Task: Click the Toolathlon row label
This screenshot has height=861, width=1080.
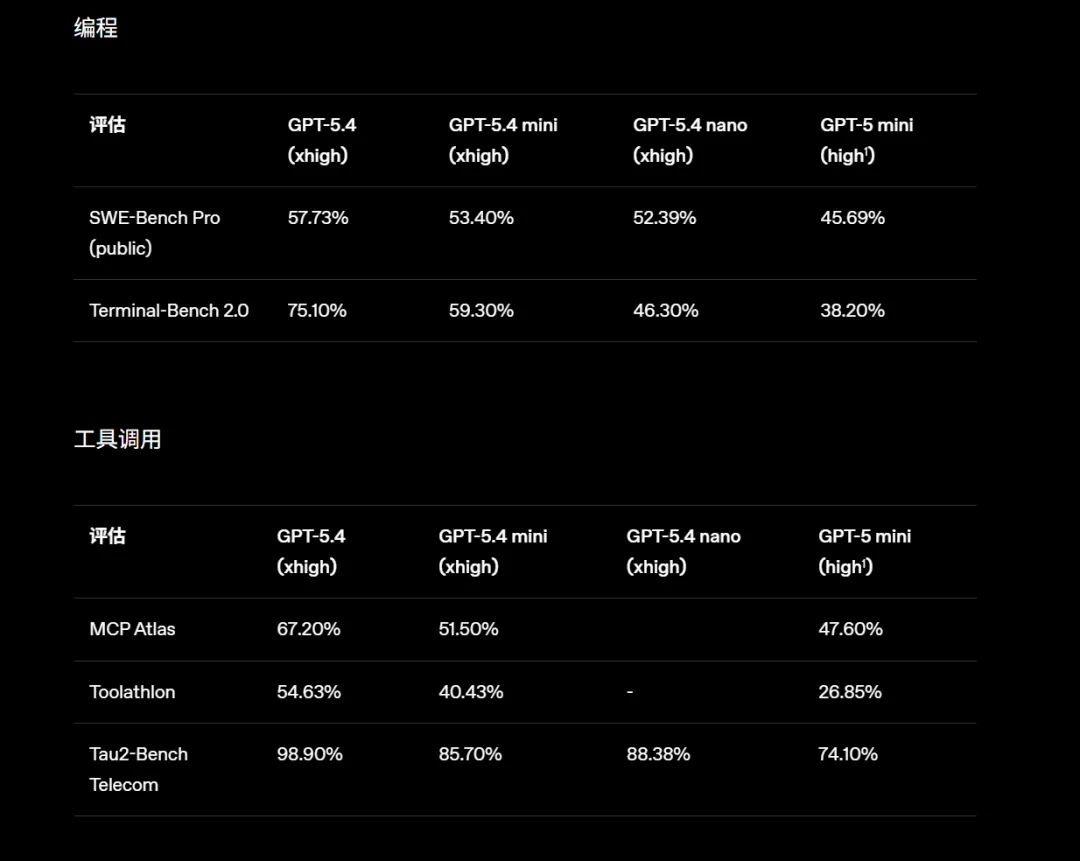Action: tap(132, 692)
